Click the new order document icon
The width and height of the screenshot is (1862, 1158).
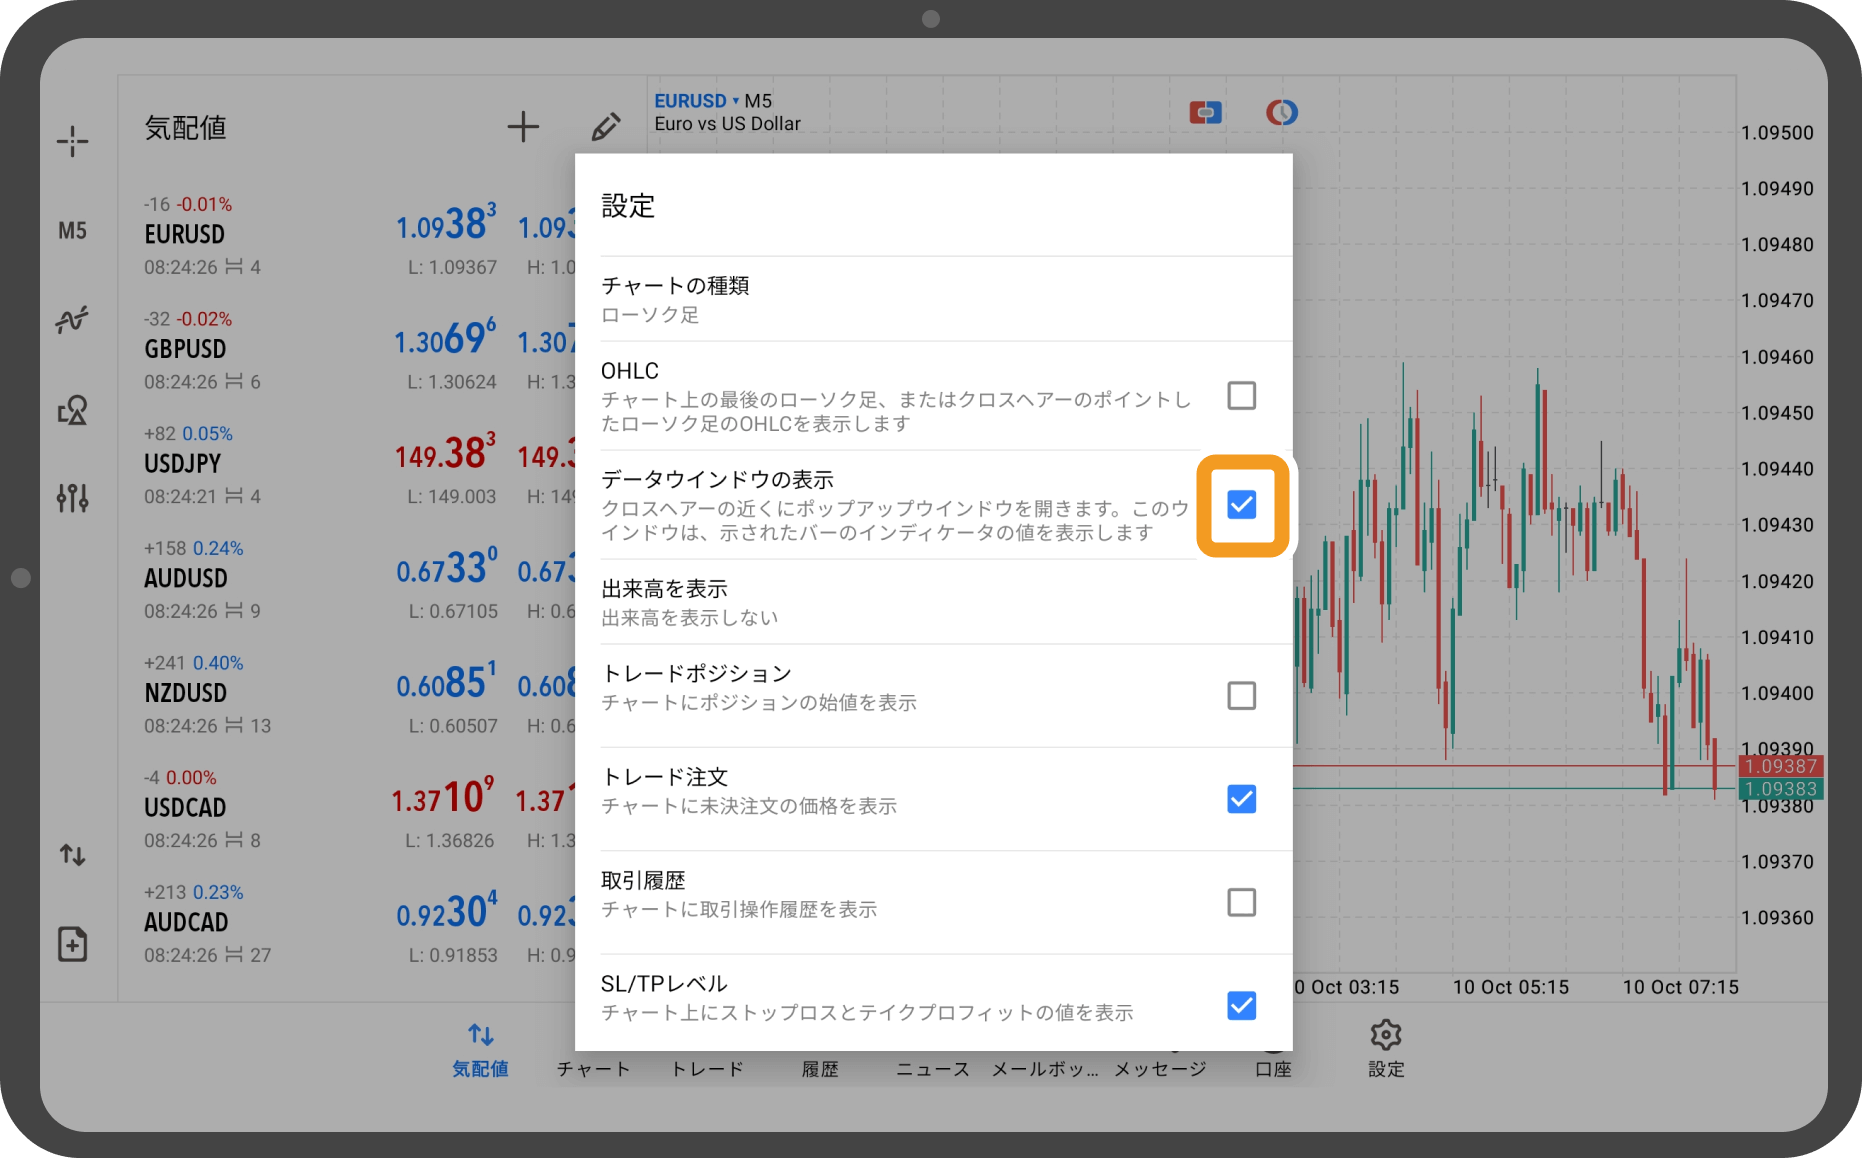tap(72, 944)
